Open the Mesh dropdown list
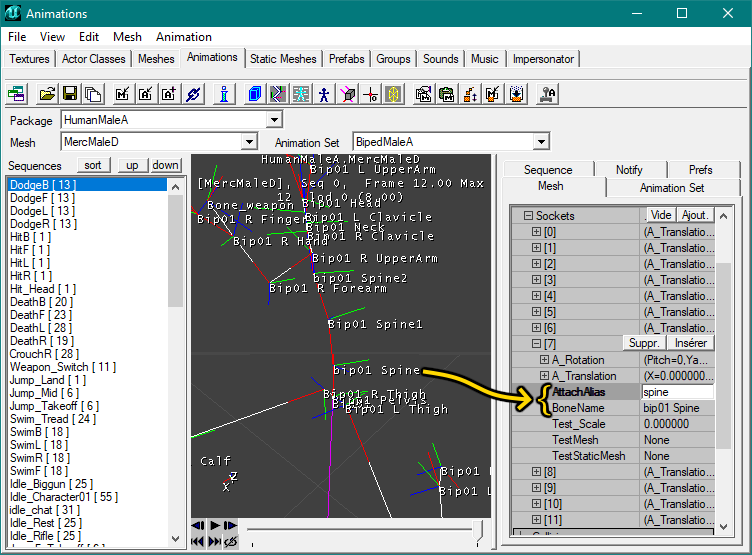The width and height of the screenshot is (752, 555). click(249, 142)
